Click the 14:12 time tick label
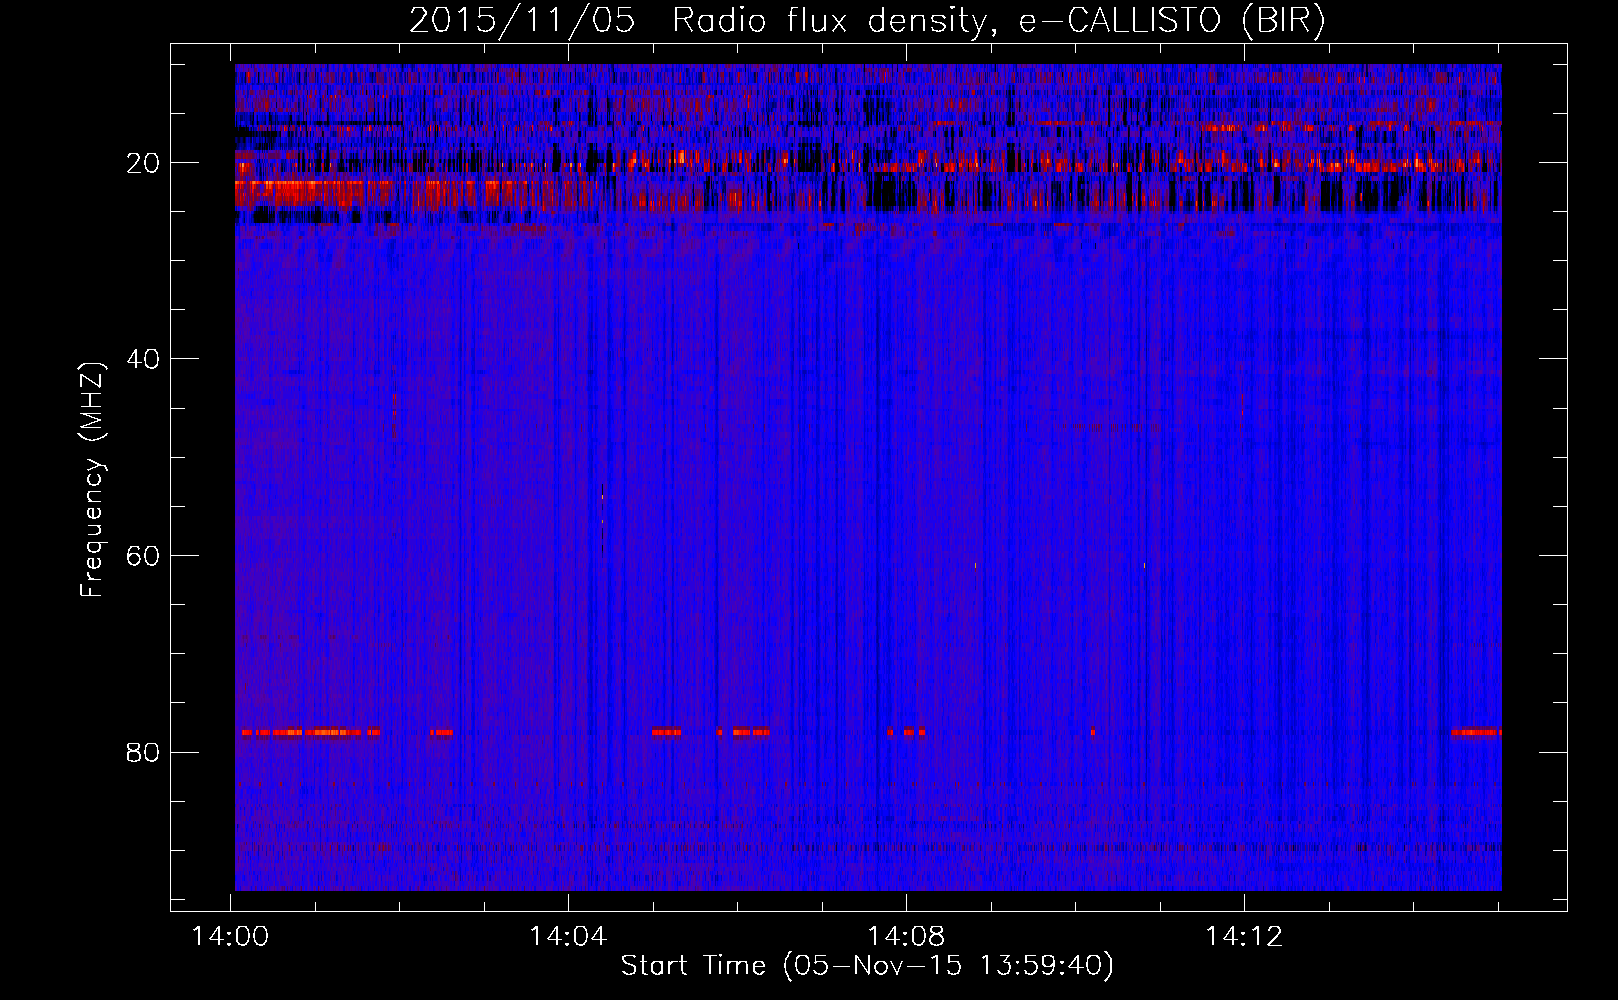This screenshot has height=1000, width=1618. pos(1244,937)
